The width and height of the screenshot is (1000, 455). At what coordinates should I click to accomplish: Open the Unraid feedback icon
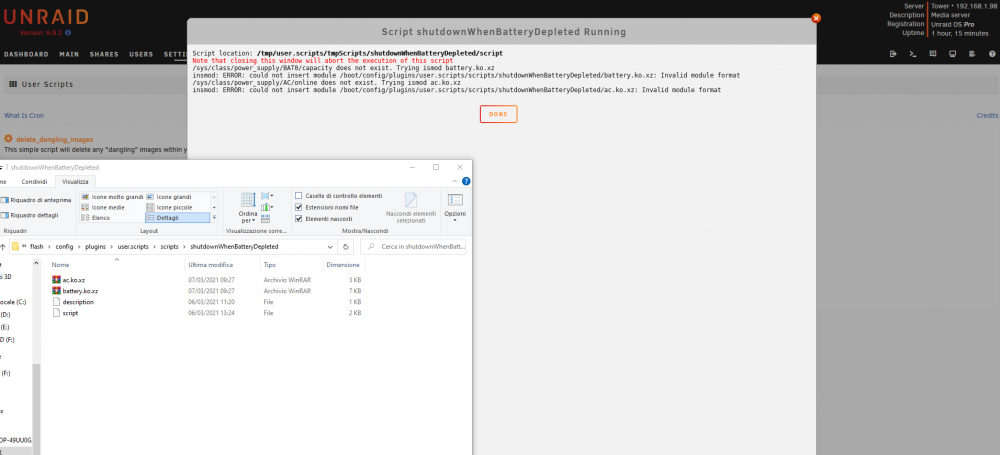tap(932, 54)
